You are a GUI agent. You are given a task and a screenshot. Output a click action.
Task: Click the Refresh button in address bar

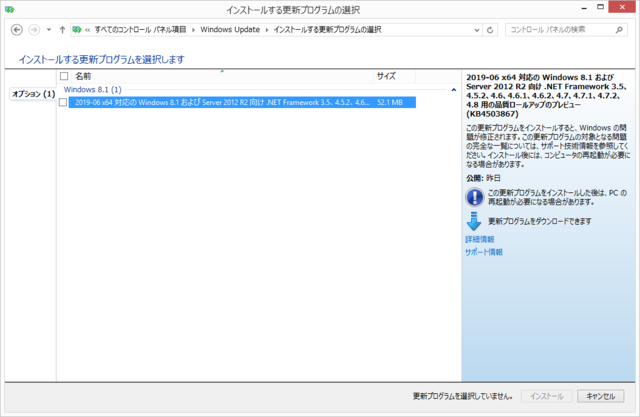click(x=490, y=30)
